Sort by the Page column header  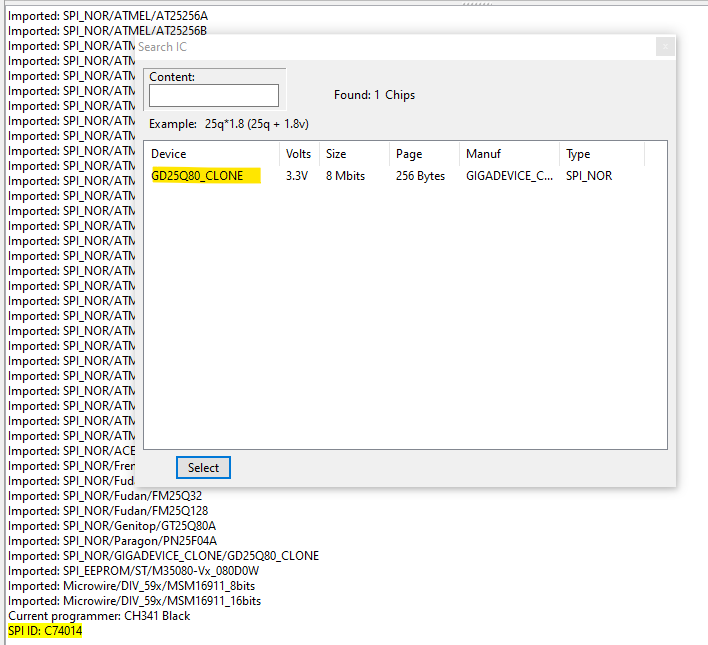424,154
